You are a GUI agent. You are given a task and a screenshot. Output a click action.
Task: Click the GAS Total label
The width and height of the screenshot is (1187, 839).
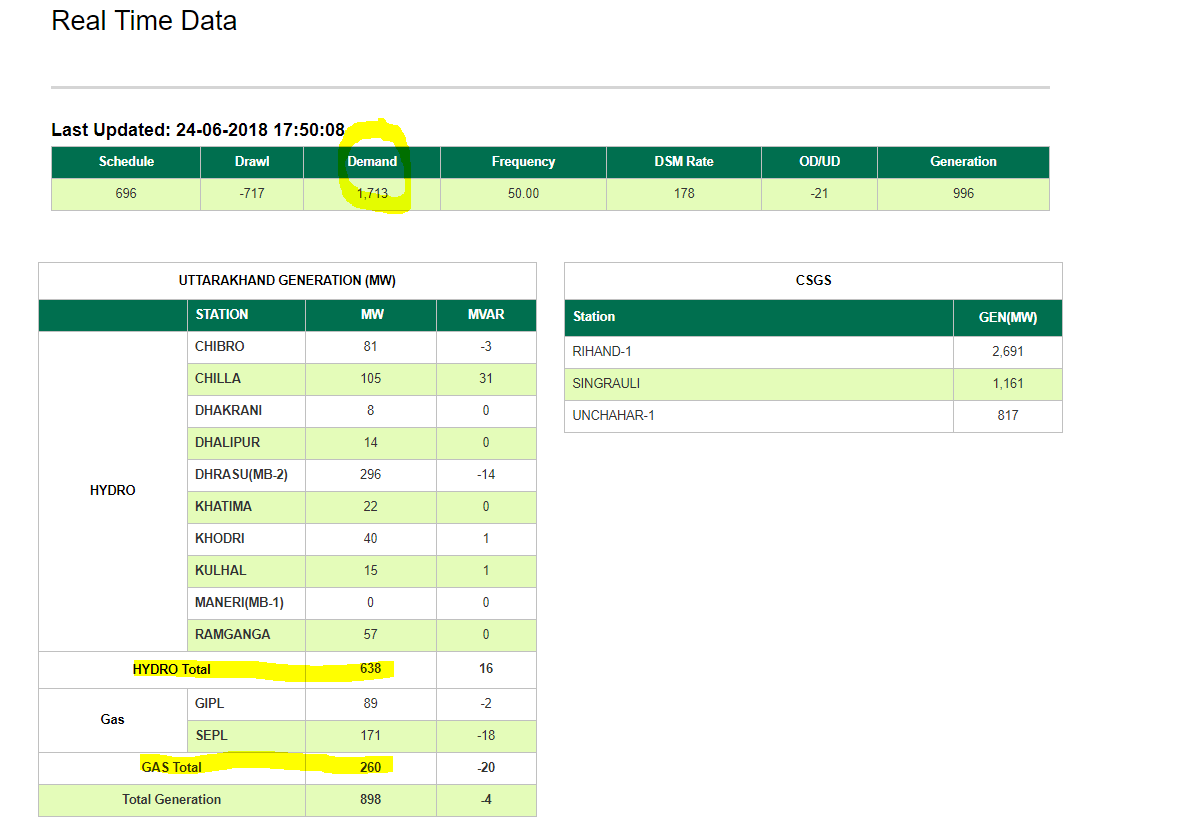tap(172, 768)
